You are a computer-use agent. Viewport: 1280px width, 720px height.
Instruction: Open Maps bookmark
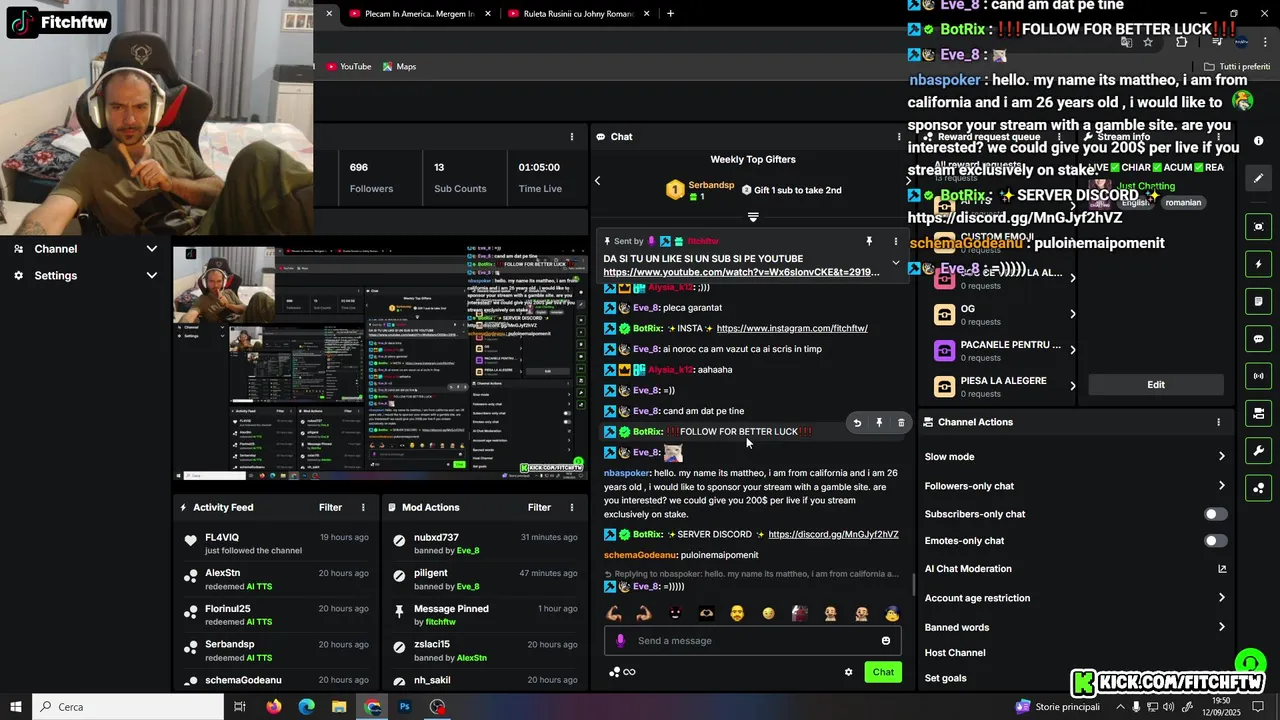pyautogui.click(x=398, y=67)
